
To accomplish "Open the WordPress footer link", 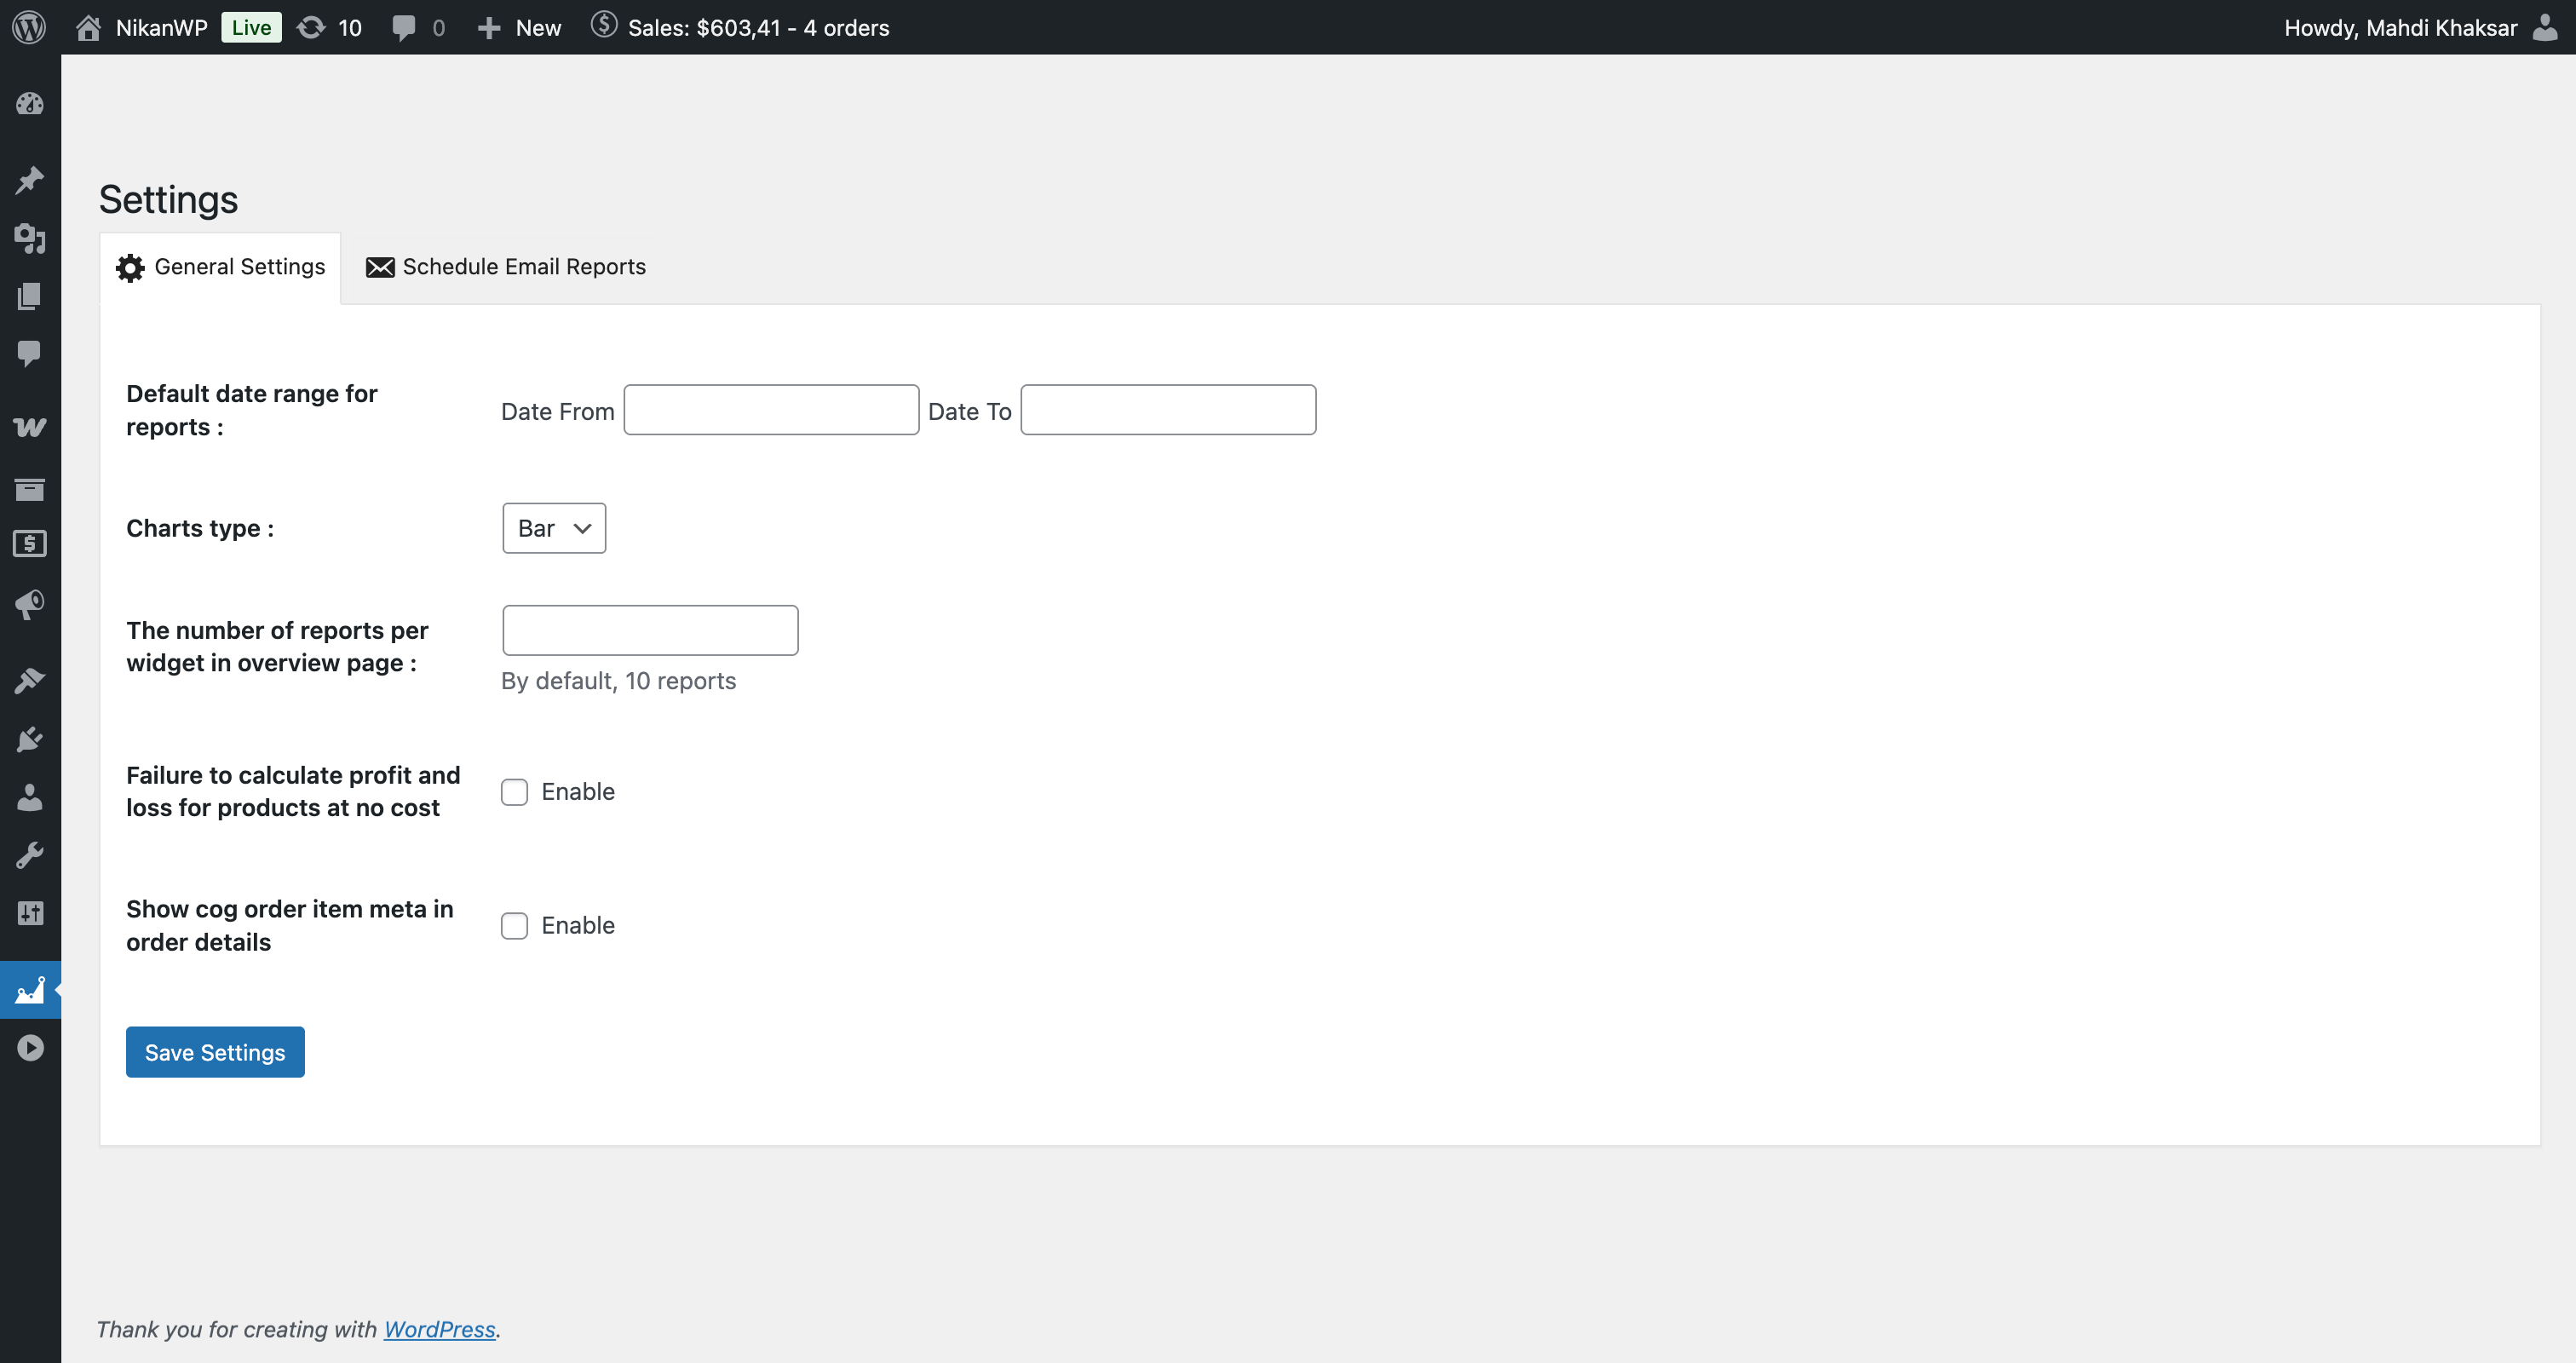I will pos(439,1329).
